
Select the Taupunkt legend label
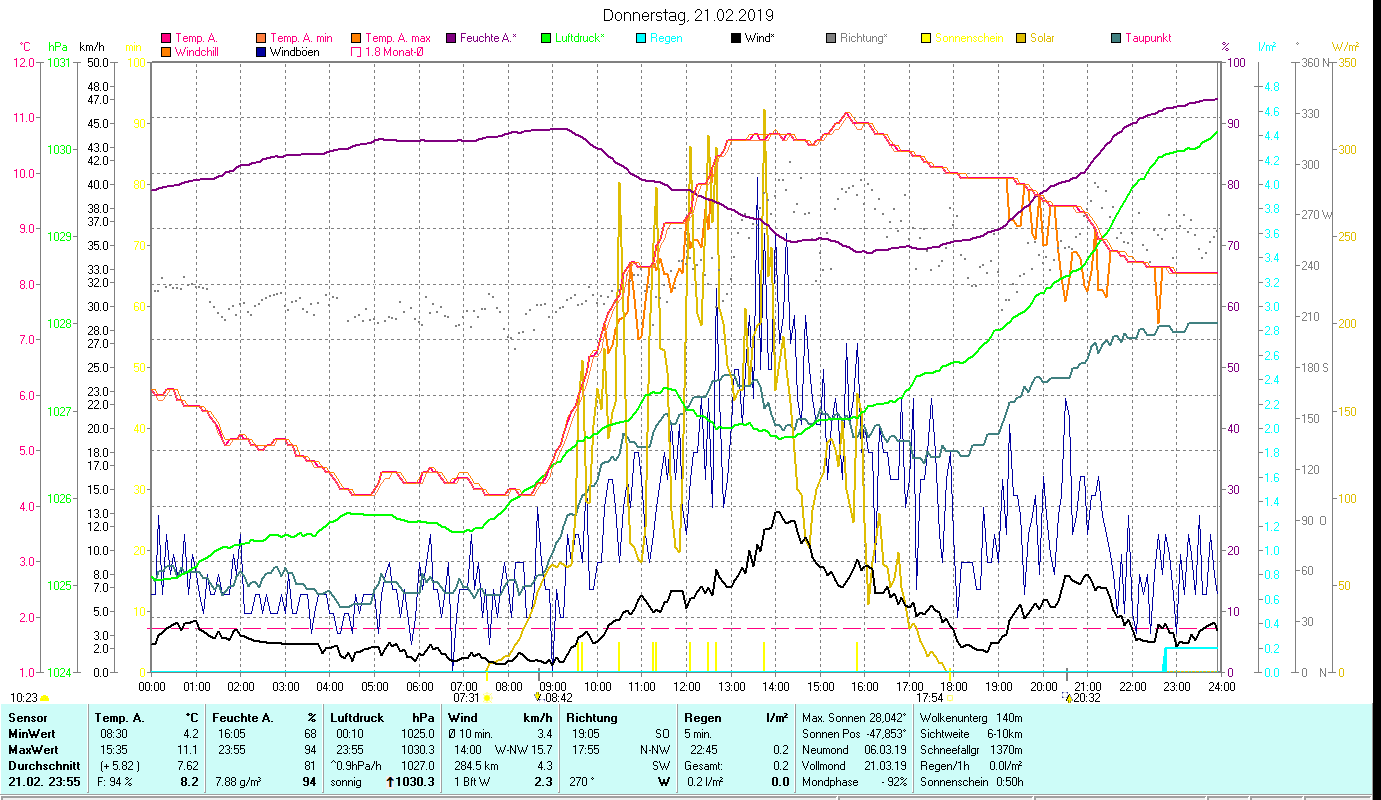coord(1147,38)
